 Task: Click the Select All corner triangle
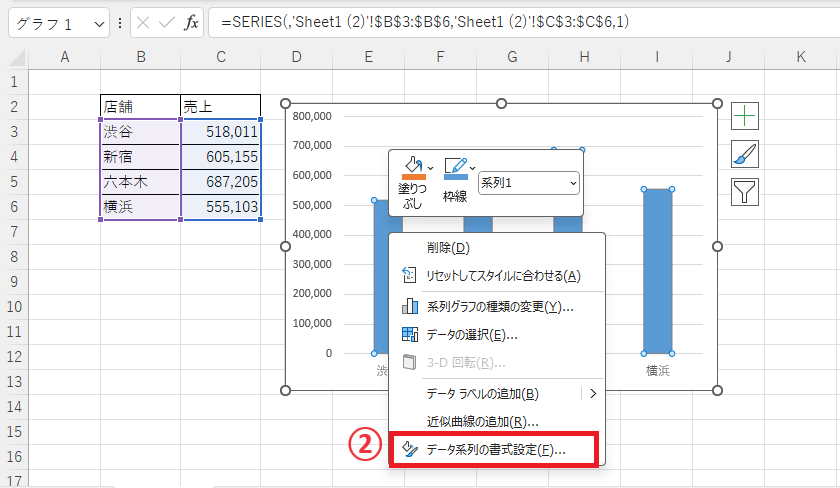tap(17, 57)
